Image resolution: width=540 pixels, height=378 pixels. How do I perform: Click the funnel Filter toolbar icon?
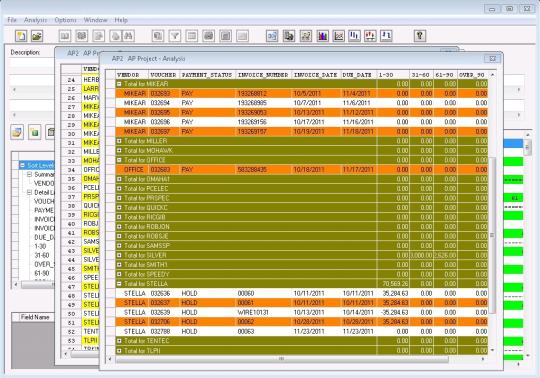tap(175, 36)
